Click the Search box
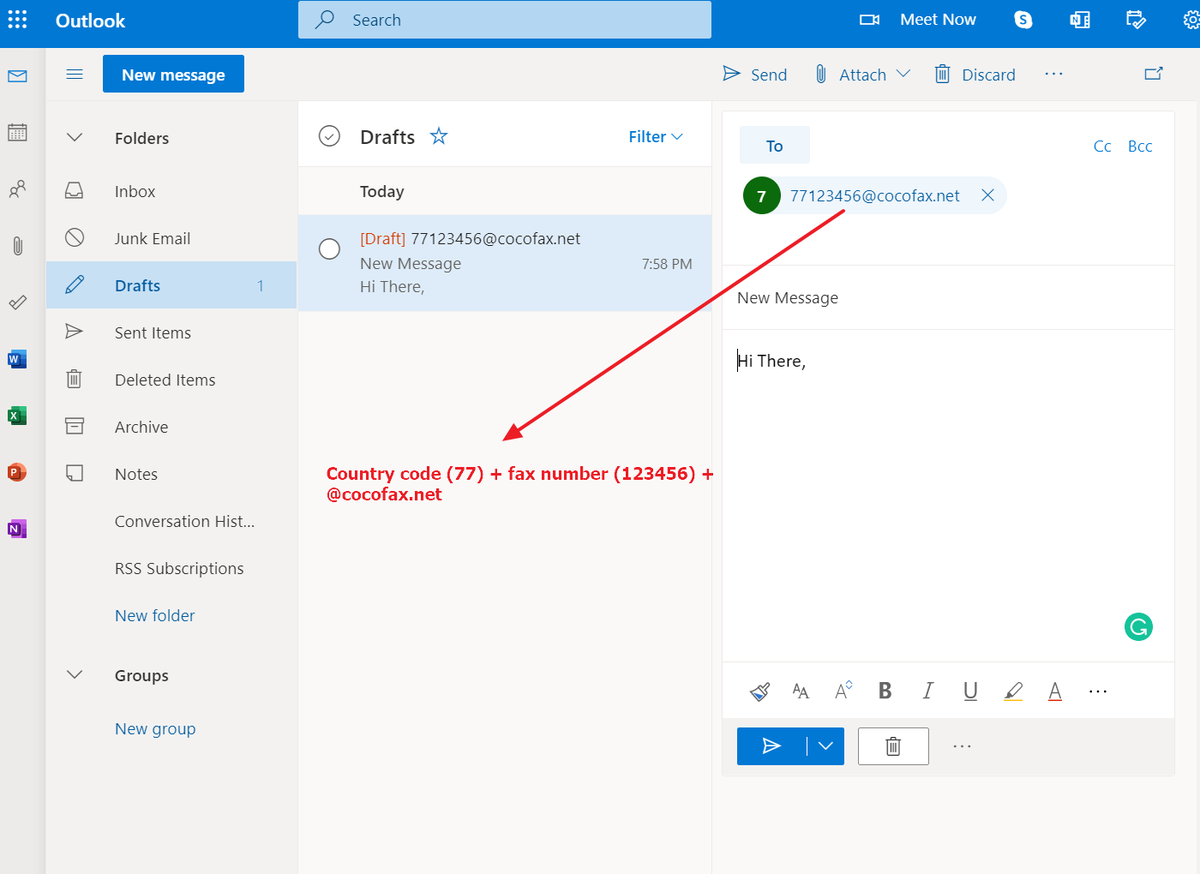Image resolution: width=1200 pixels, height=874 pixels. coord(505,20)
